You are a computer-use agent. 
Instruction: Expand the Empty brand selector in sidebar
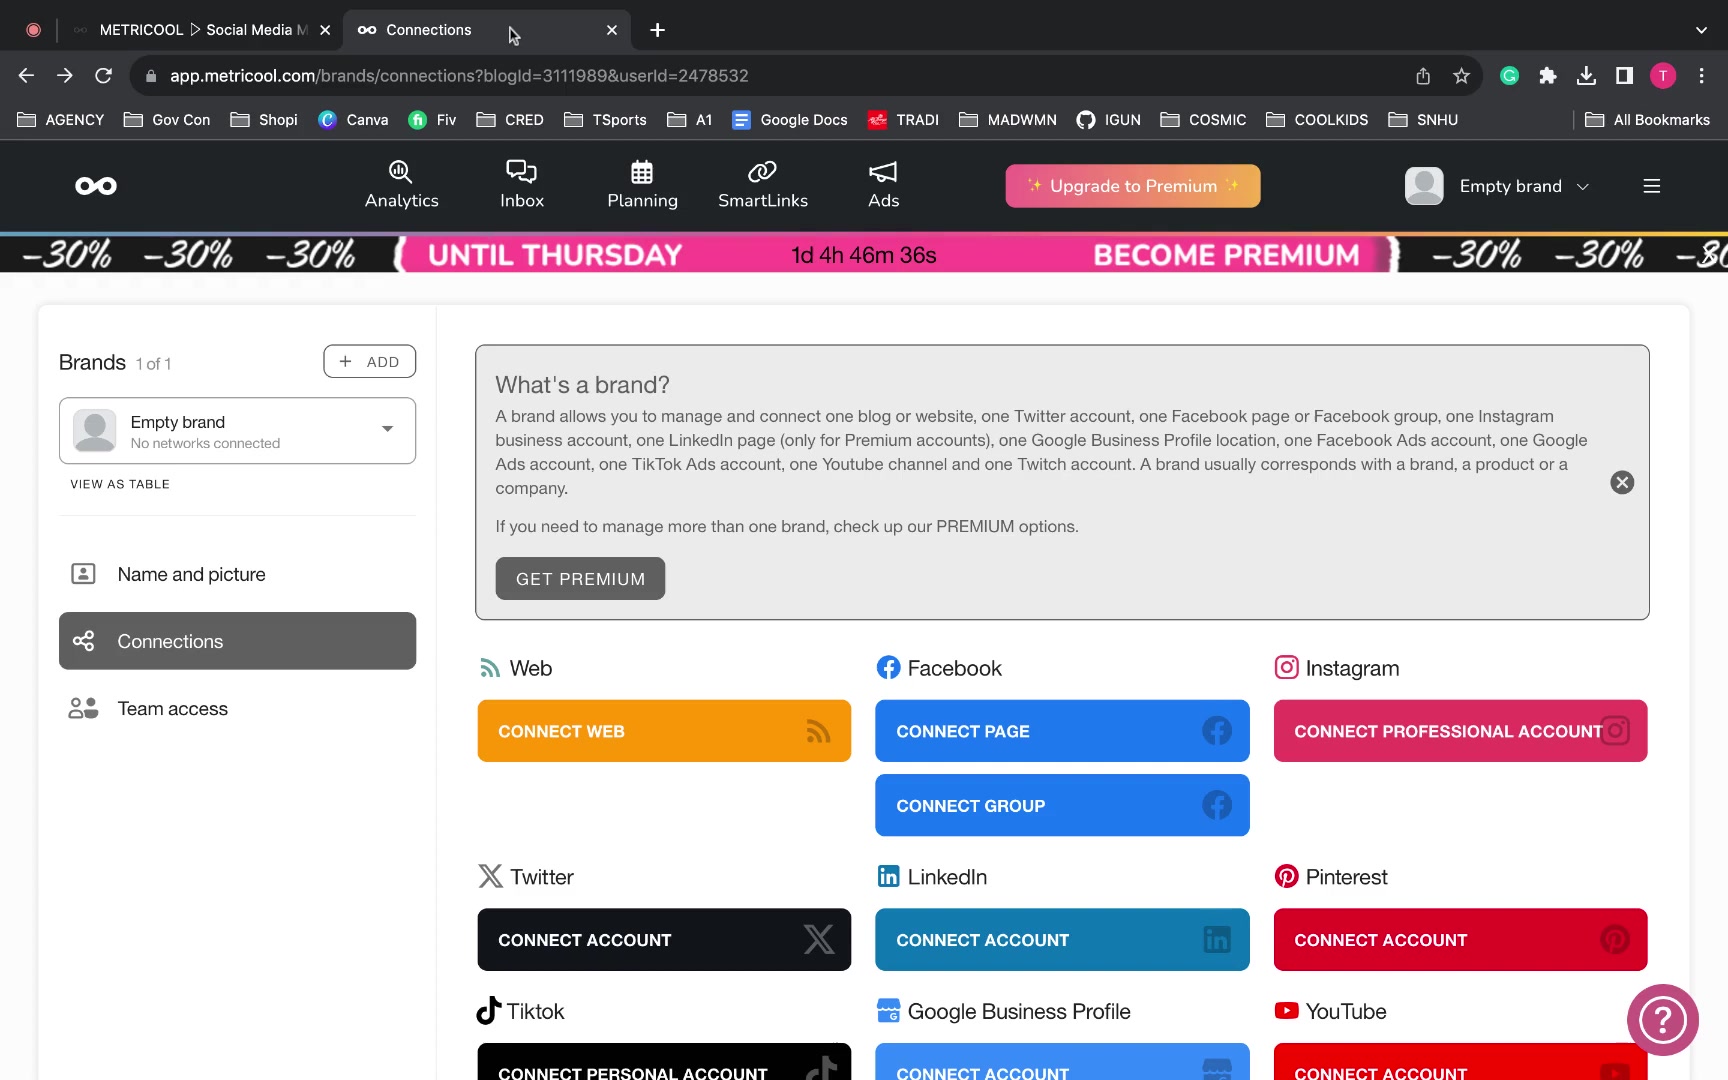[x=237, y=431]
